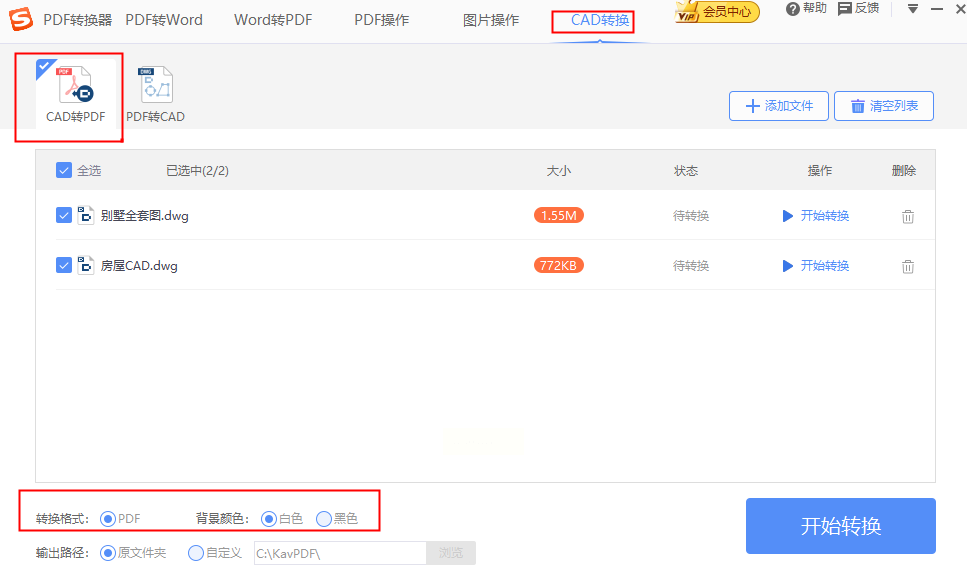Switch to the CAD转换 tab
This screenshot has width=967, height=583.
pos(600,20)
